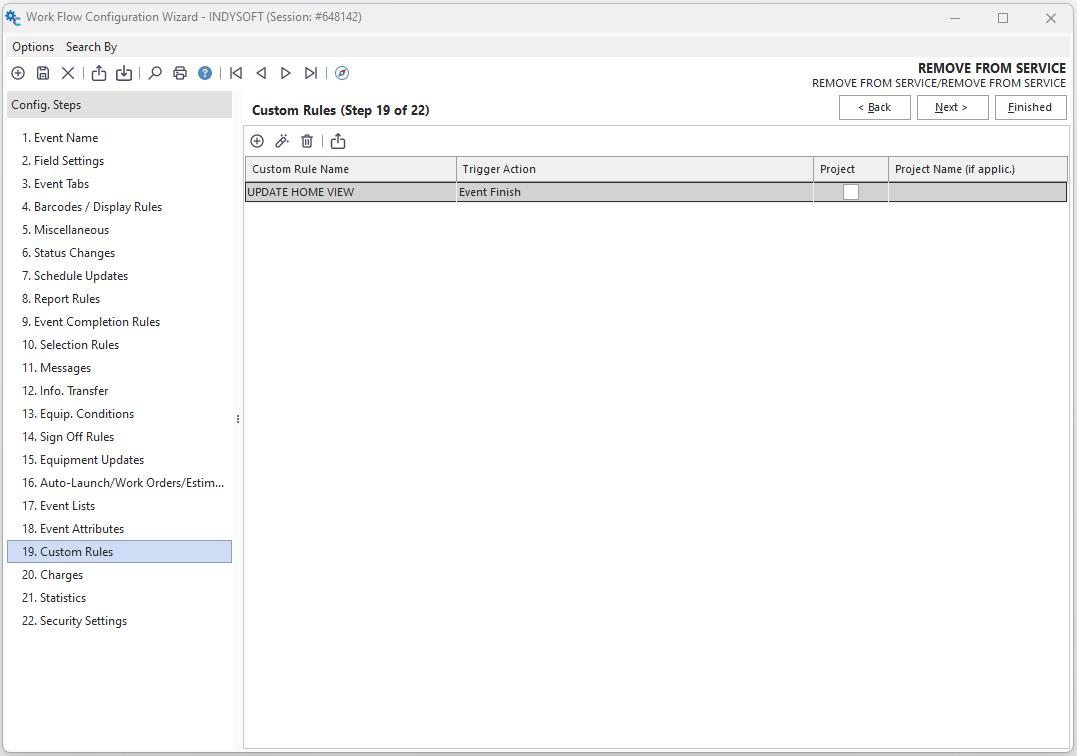Select step 21. Statistics
The width and height of the screenshot is (1077, 756).
click(x=120, y=598)
